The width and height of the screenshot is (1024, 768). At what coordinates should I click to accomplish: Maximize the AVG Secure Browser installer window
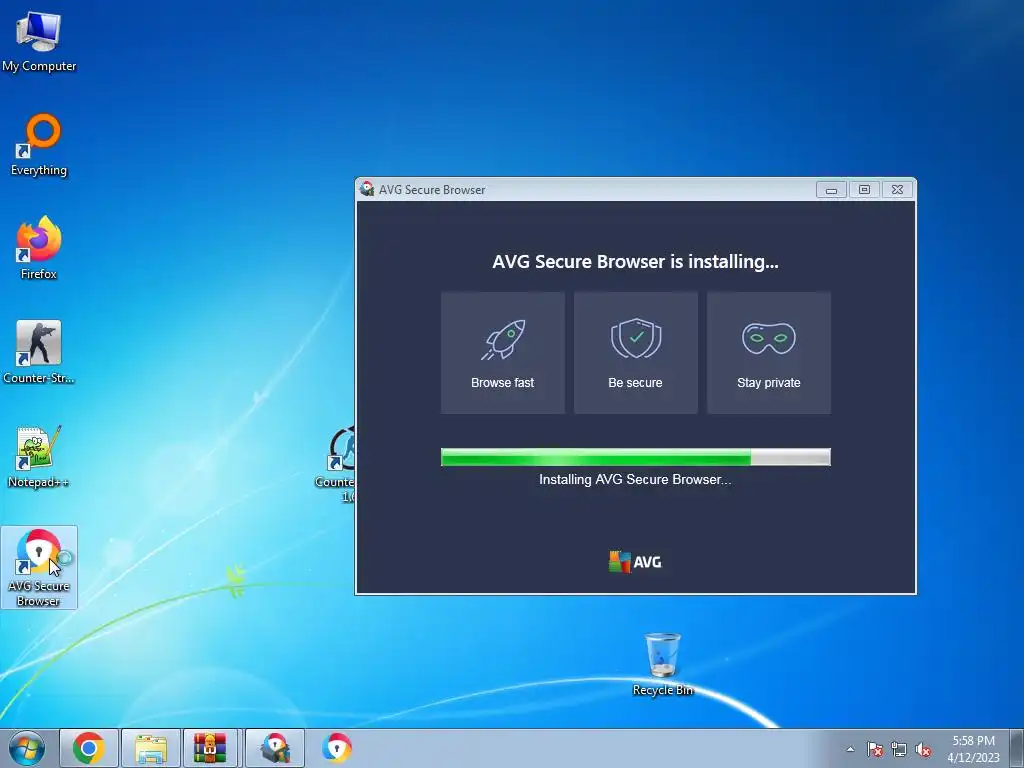tap(864, 190)
